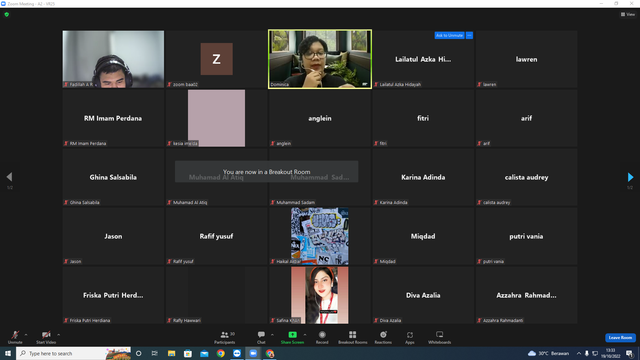Open the Windows Start menu
This screenshot has width=640, height=360.
(8, 353)
